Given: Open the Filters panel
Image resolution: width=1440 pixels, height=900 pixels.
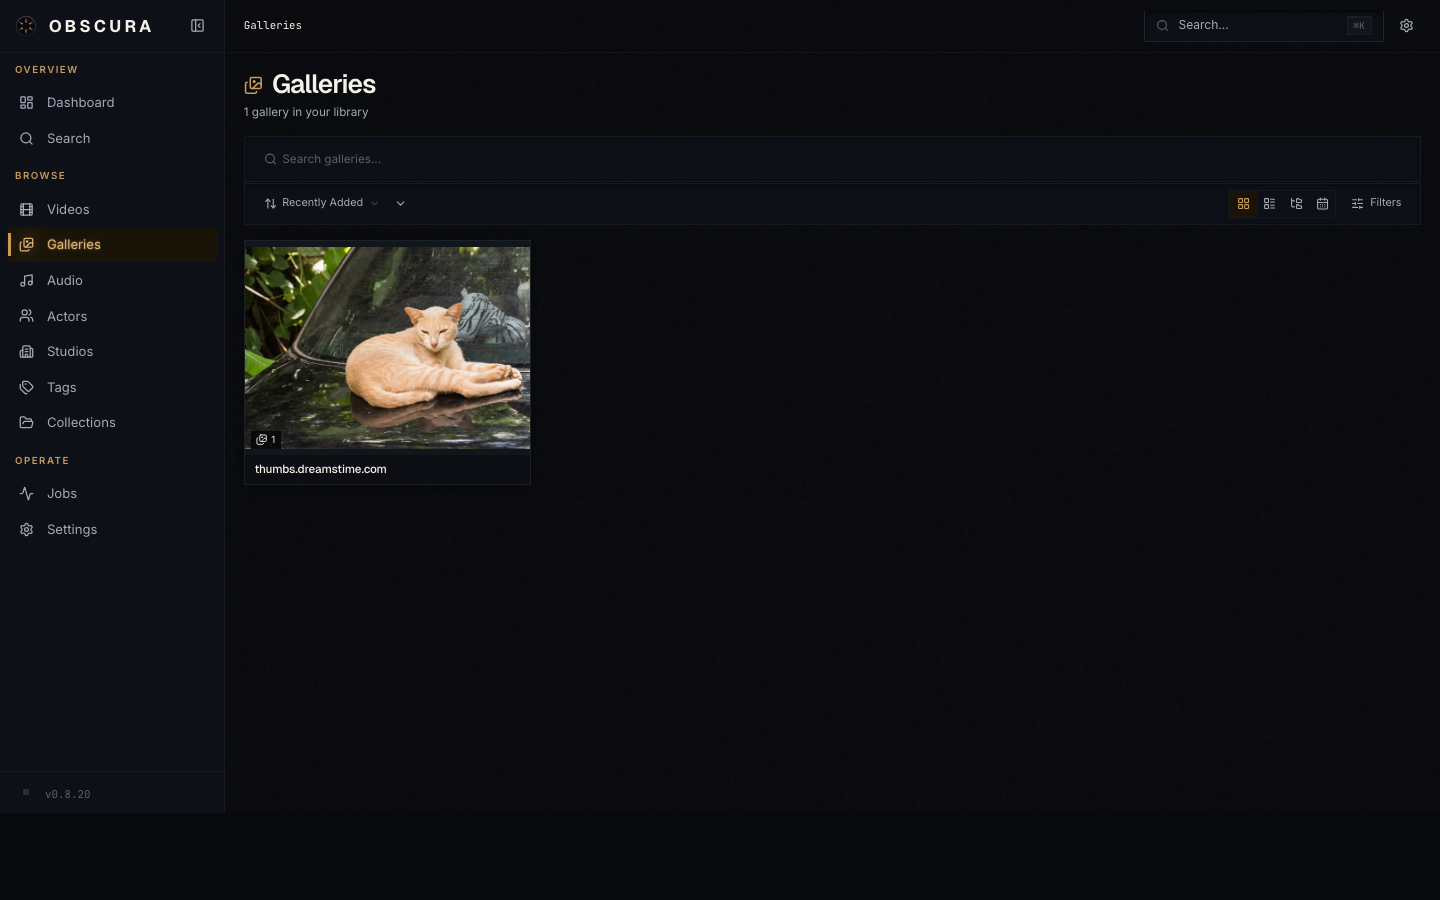Looking at the screenshot, I should tap(1376, 203).
